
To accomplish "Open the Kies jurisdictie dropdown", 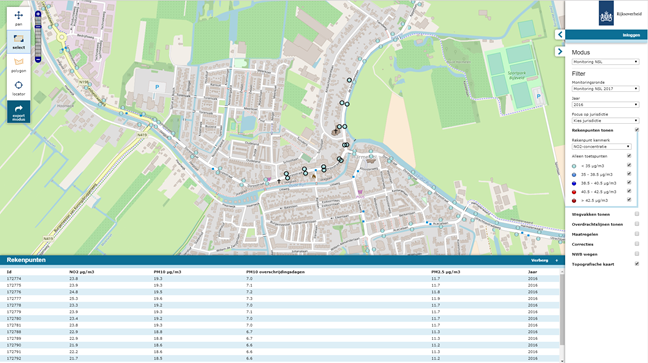I will coord(605,121).
